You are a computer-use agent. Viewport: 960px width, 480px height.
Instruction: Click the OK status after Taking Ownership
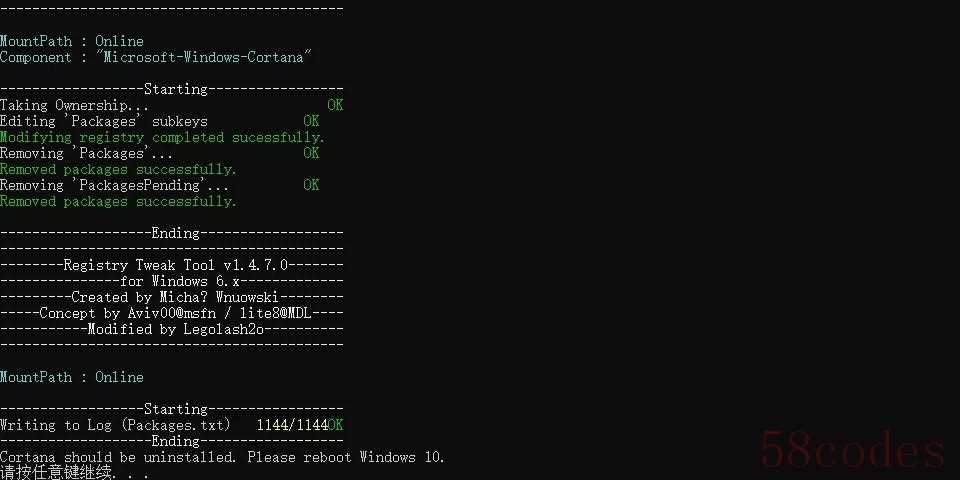(335, 105)
